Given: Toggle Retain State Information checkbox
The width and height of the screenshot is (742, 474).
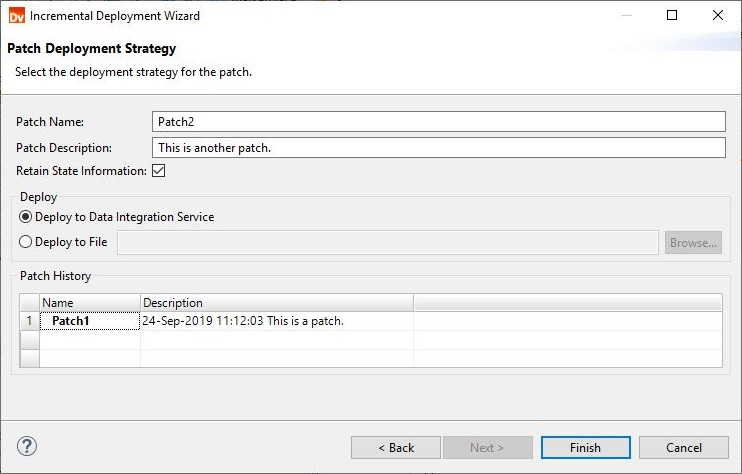Looking at the screenshot, I should [159, 171].
